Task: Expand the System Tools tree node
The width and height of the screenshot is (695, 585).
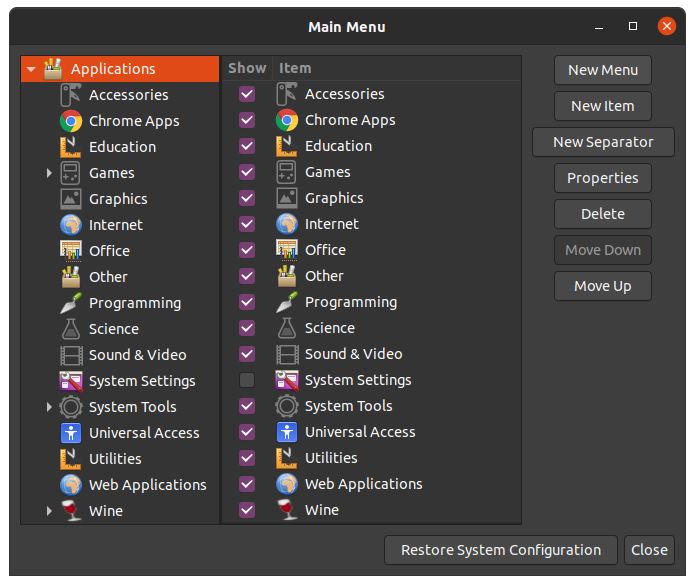Action: click(x=49, y=407)
